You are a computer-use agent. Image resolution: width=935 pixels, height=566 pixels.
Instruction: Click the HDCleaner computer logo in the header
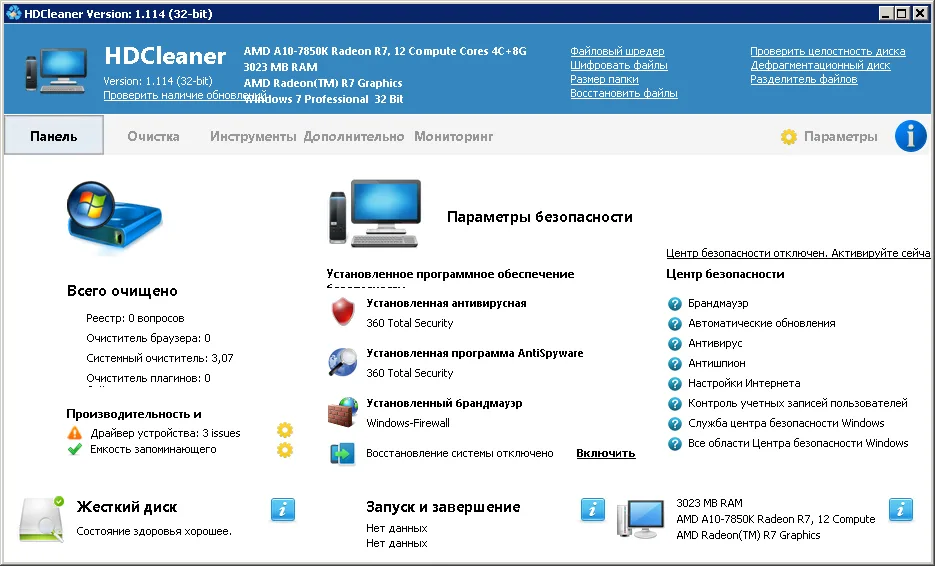click(x=57, y=70)
